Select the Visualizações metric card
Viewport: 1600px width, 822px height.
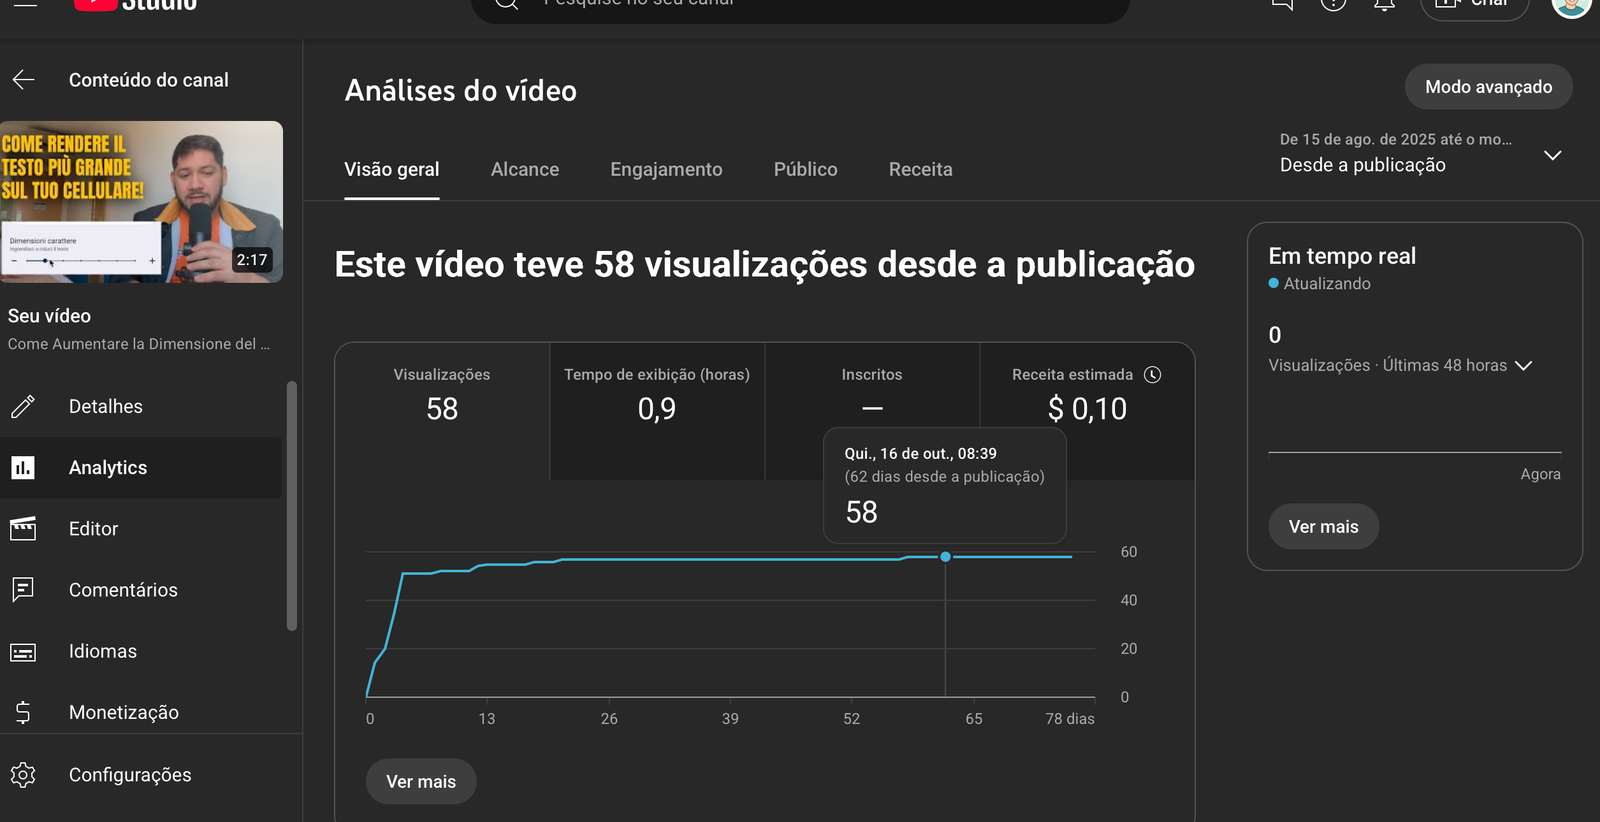tap(442, 411)
